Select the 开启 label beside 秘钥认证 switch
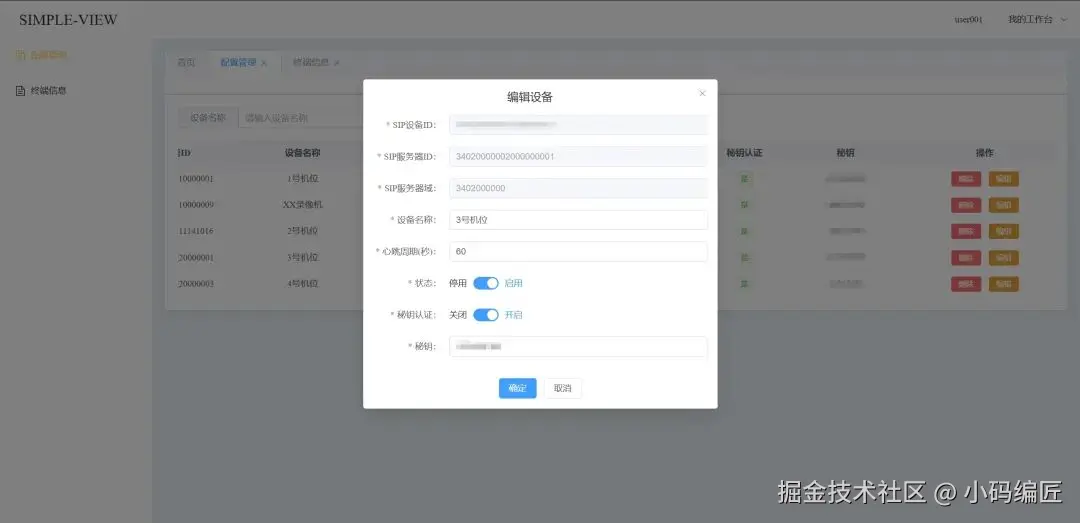Image resolution: width=1080 pixels, height=523 pixels. (x=514, y=315)
